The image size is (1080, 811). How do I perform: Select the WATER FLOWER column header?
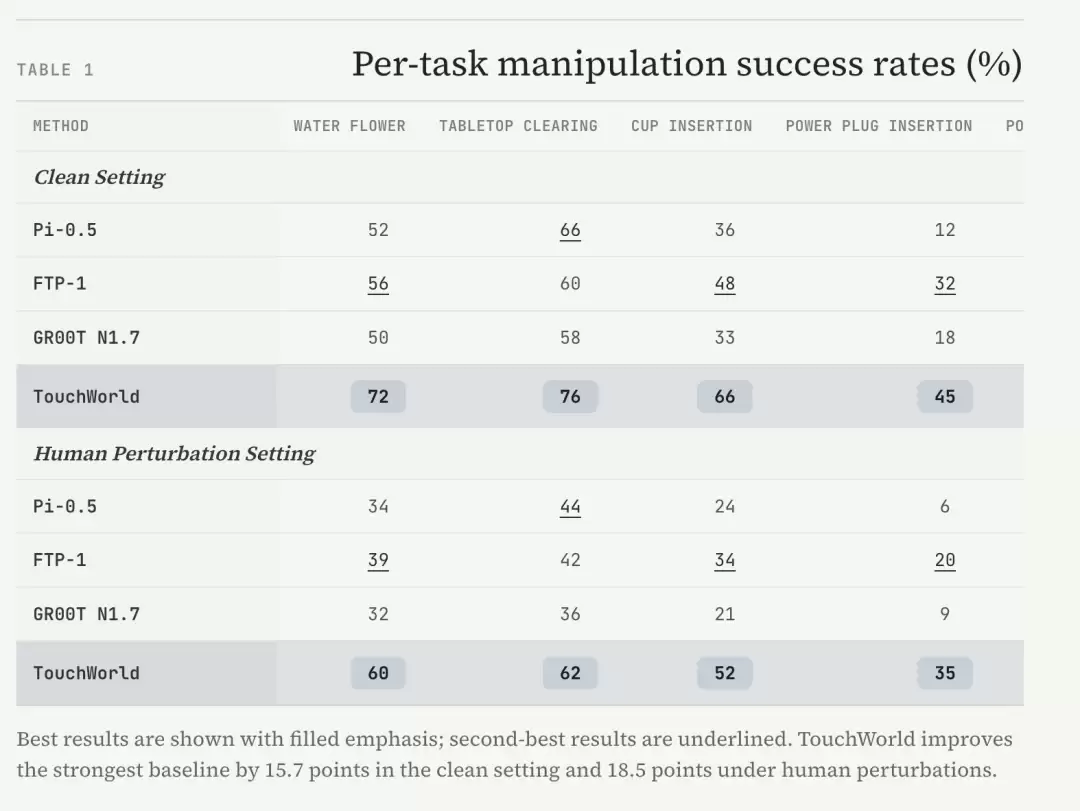tap(349, 126)
